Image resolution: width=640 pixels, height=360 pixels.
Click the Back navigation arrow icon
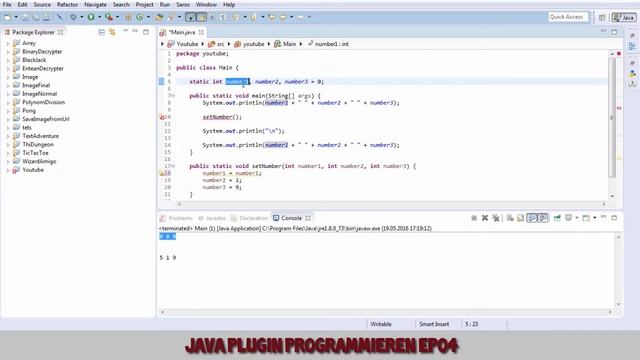[282, 17]
